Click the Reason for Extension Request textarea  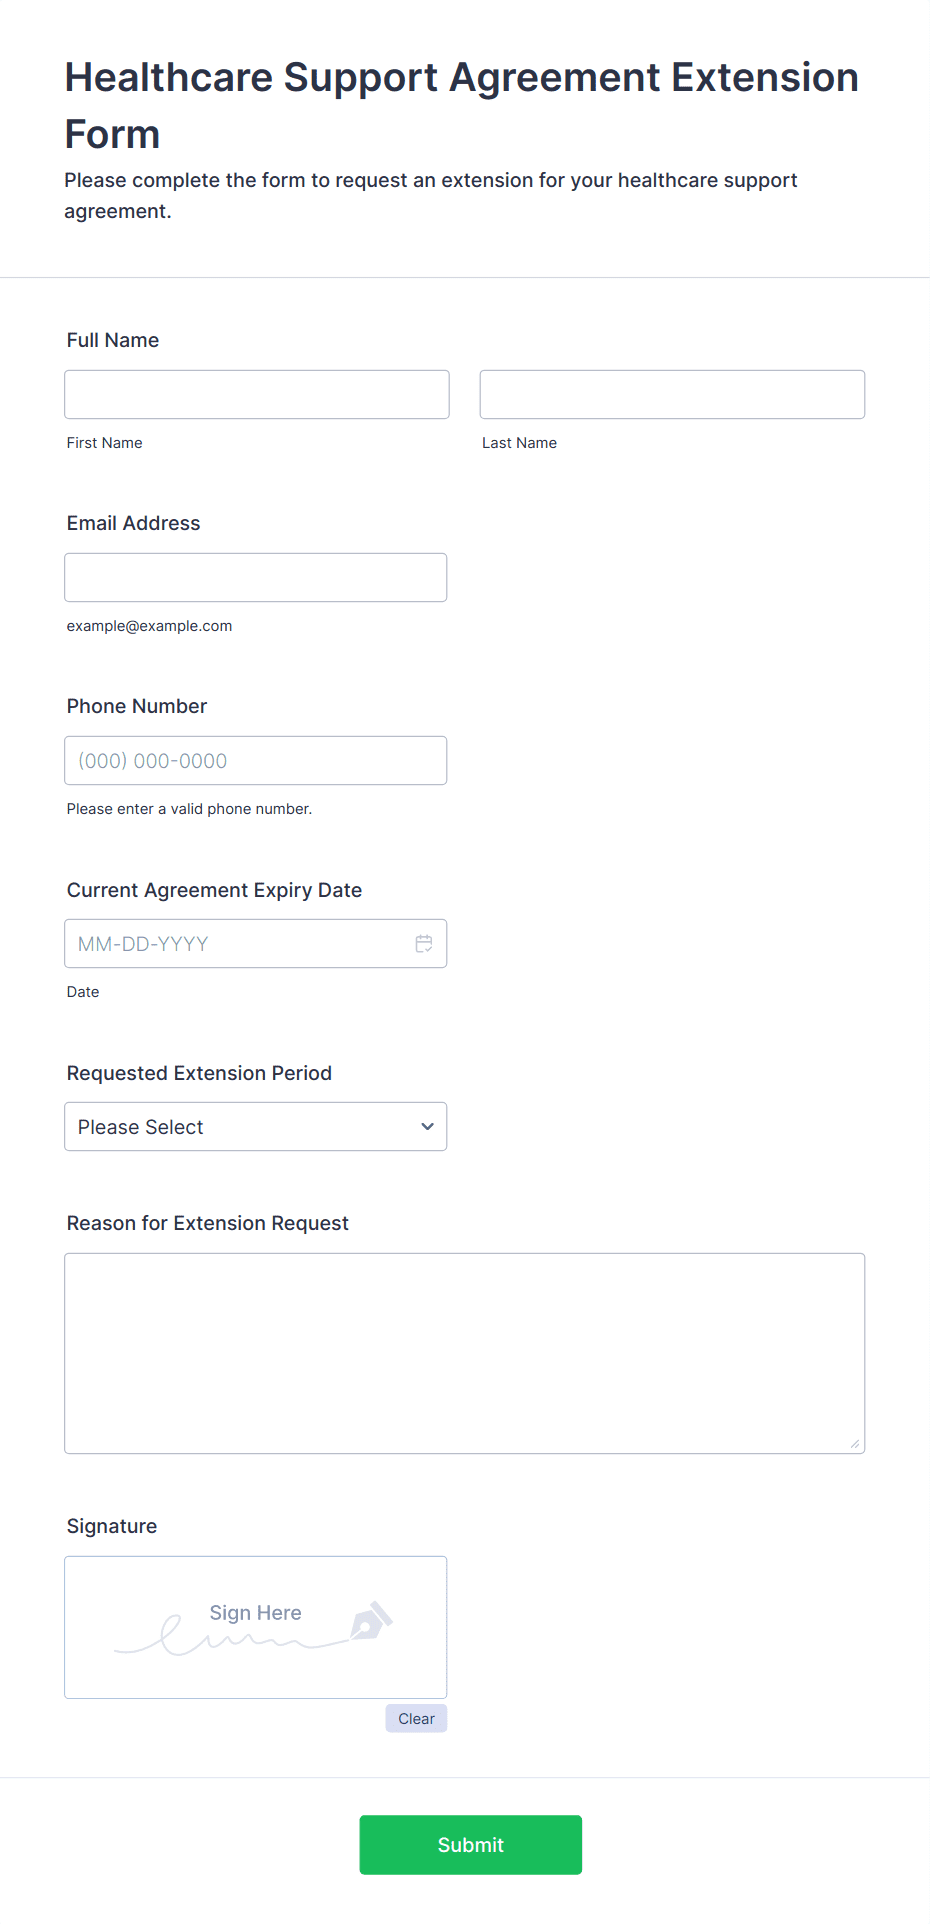pyautogui.click(x=465, y=1354)
